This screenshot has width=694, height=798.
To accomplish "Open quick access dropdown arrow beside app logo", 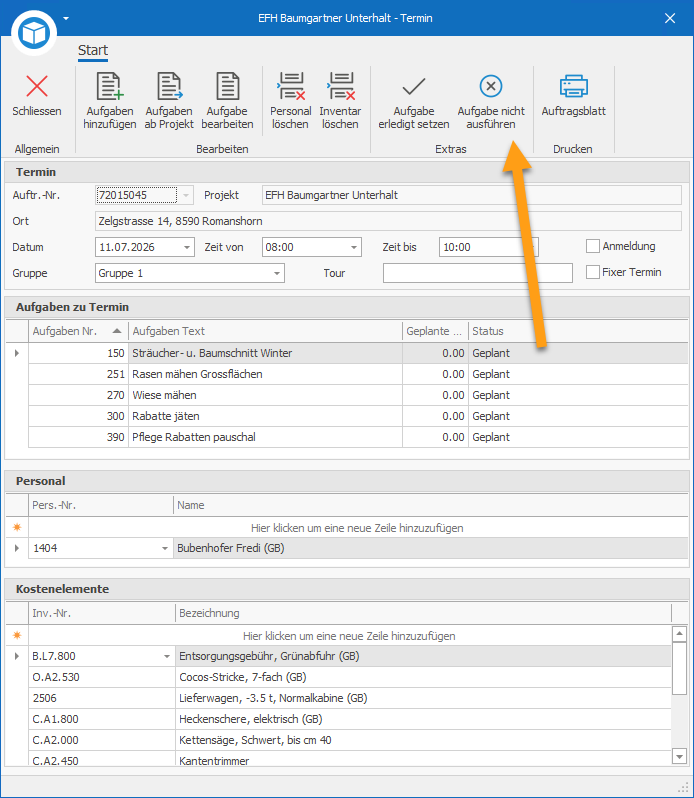I will pyautogui.click(x=66, y=18).
